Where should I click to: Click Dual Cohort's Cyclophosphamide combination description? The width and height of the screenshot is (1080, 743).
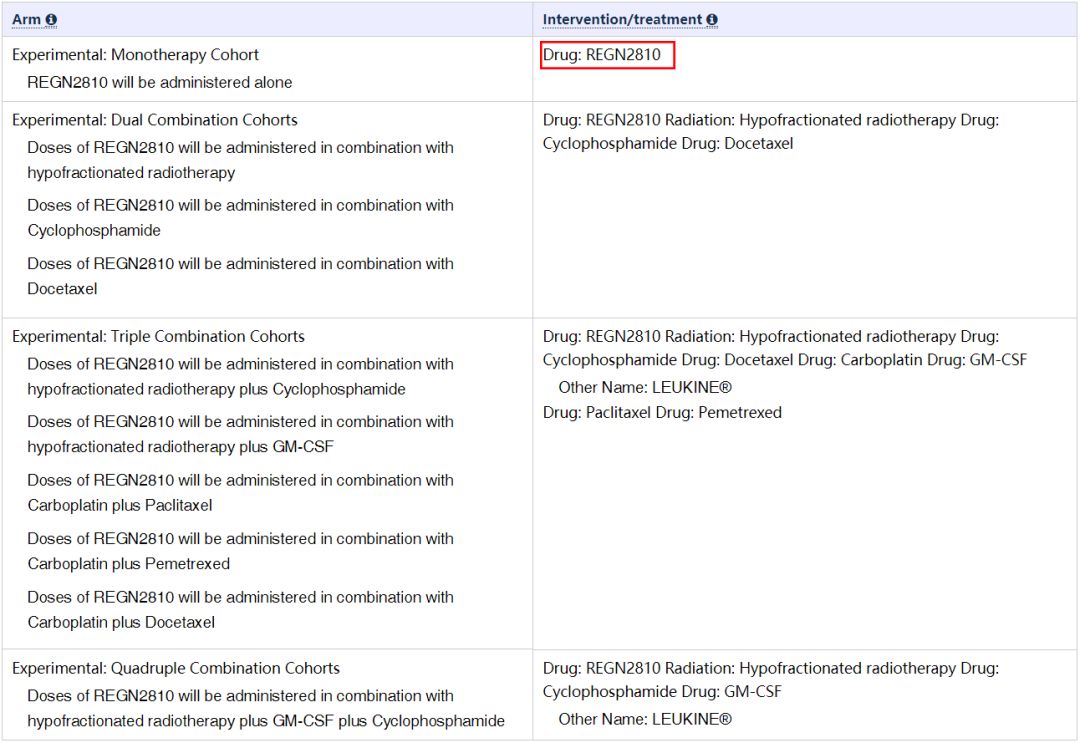point(240,218)
